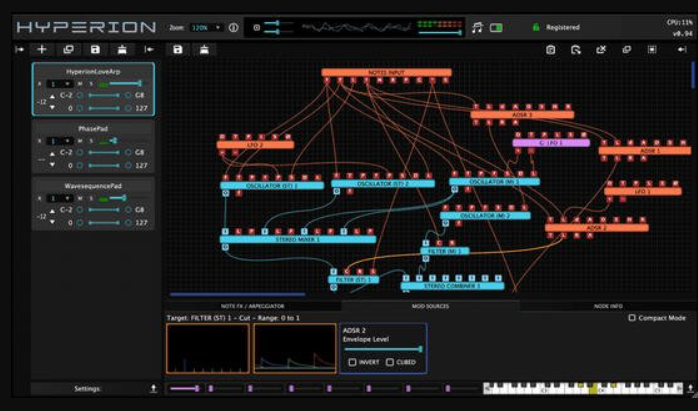Viewport: 698px width, 411px height.
Task: Solo the HyperionLoveArp layer with S
Action: tap(91, 84)
